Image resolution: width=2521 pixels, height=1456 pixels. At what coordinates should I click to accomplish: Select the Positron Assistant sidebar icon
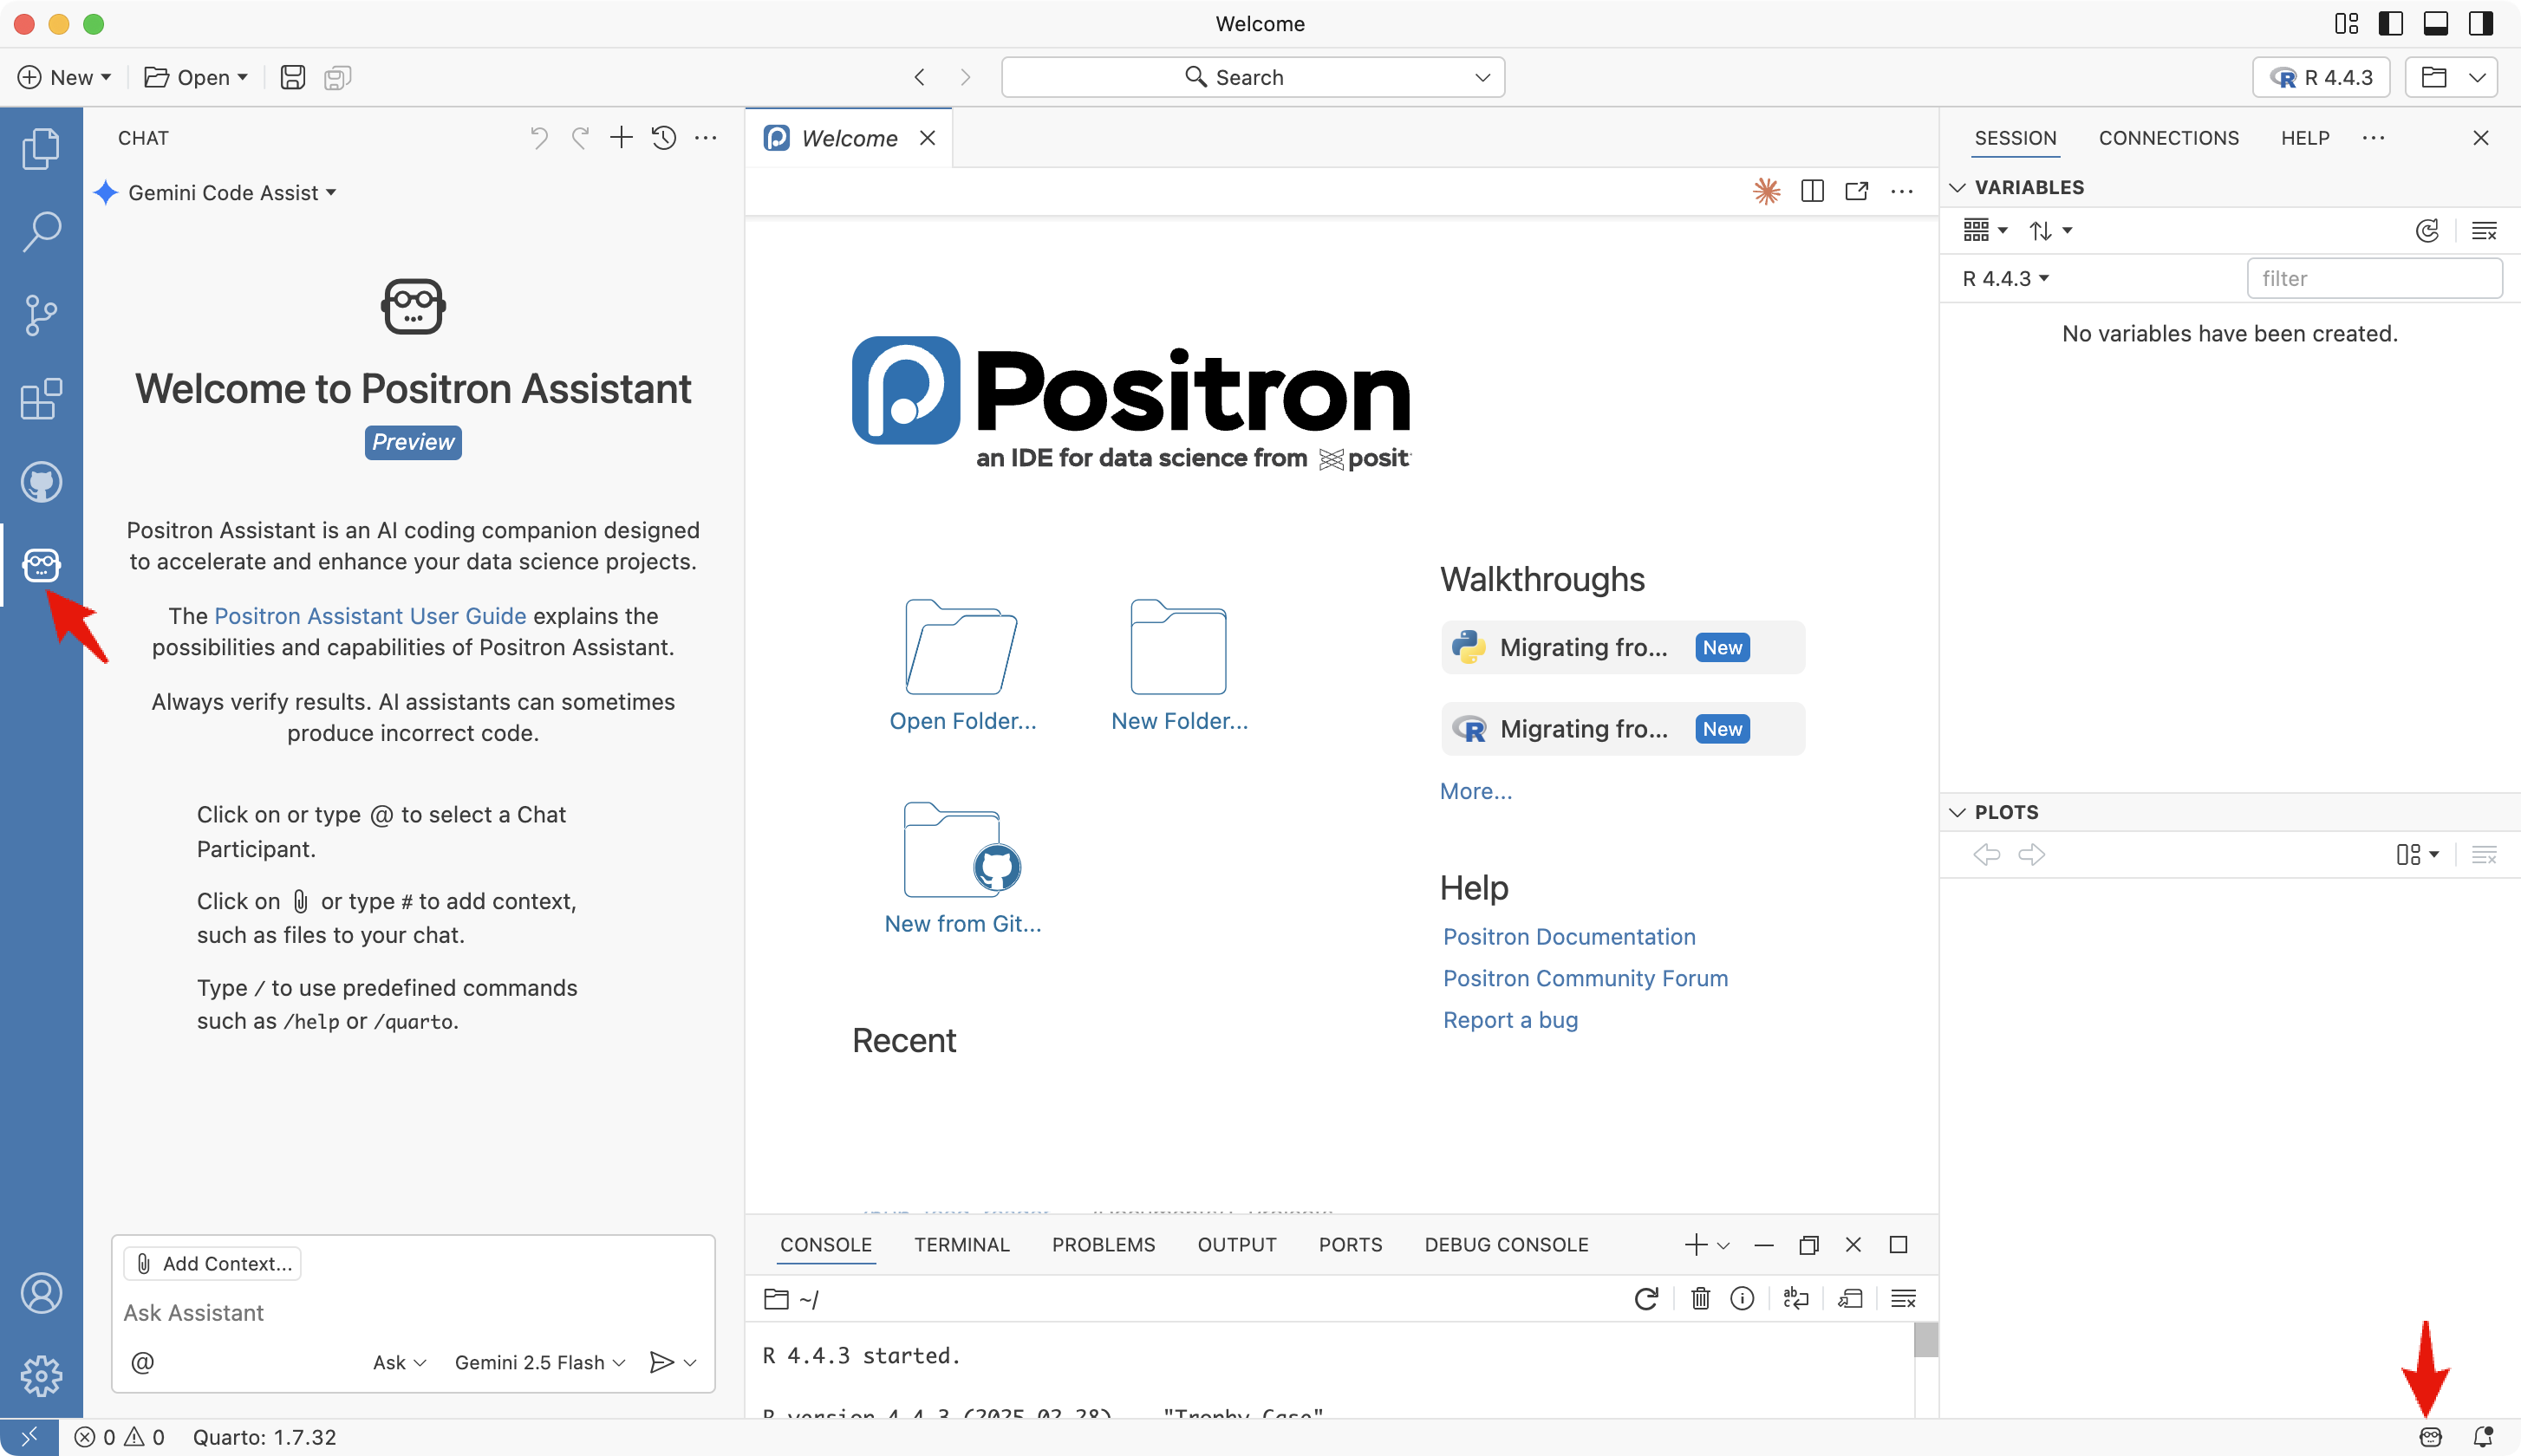(41, 565)
